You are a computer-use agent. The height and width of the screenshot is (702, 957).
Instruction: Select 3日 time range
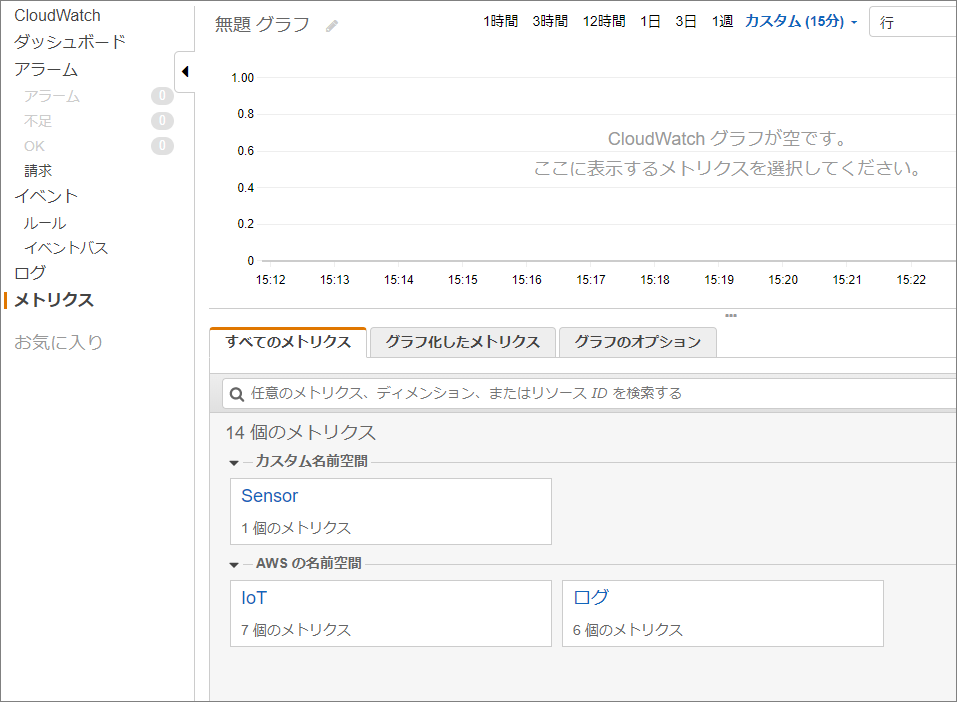tap(686, 21)
